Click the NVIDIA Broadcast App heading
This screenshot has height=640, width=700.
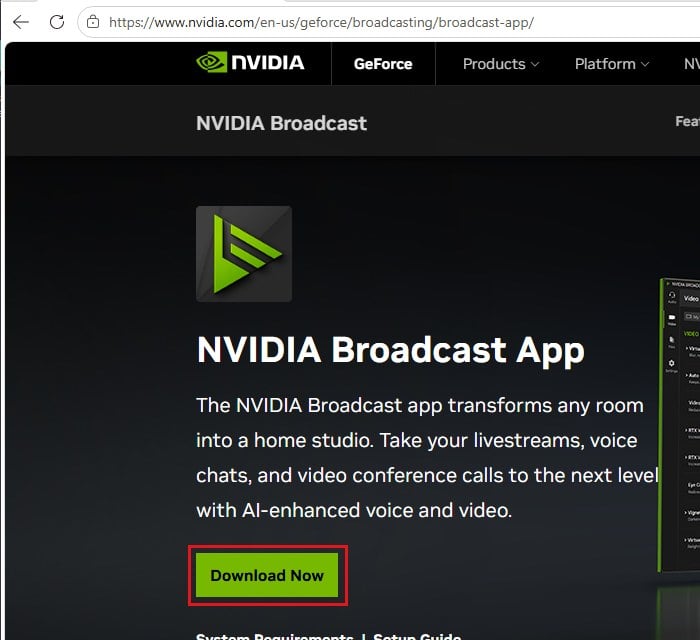coord(391,350)
